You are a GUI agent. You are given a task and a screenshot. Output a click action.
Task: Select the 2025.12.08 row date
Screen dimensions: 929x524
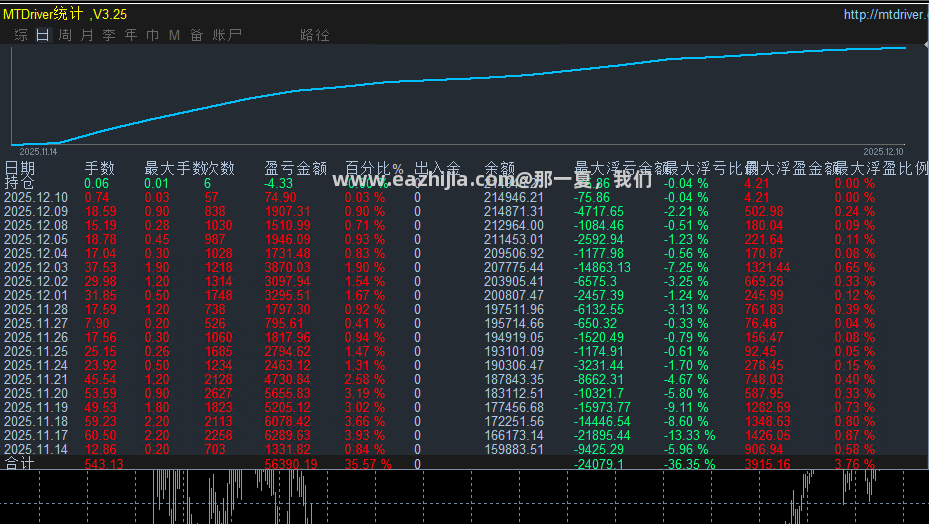(x=36, y=225)
